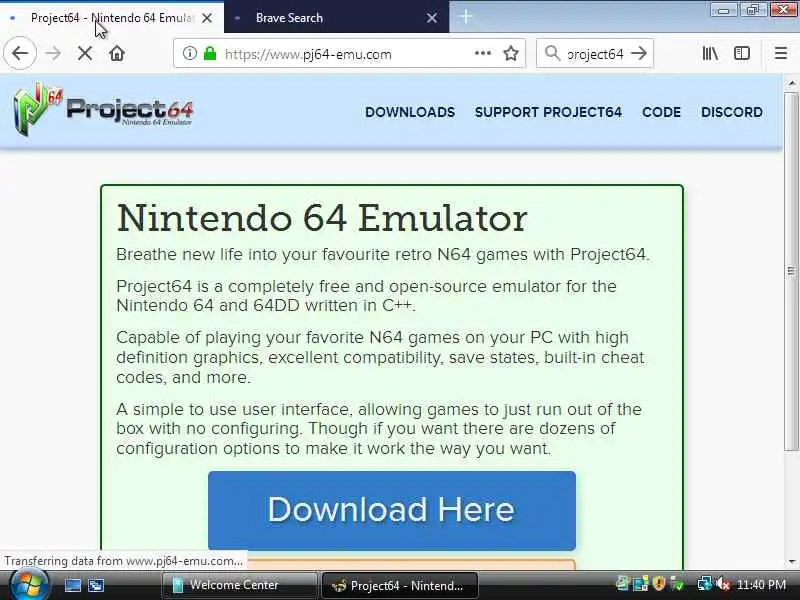Open SUPPORT PROJECT64 navigation link
Viewport: 800px width, 600px height.
click(x=548, y=112)
